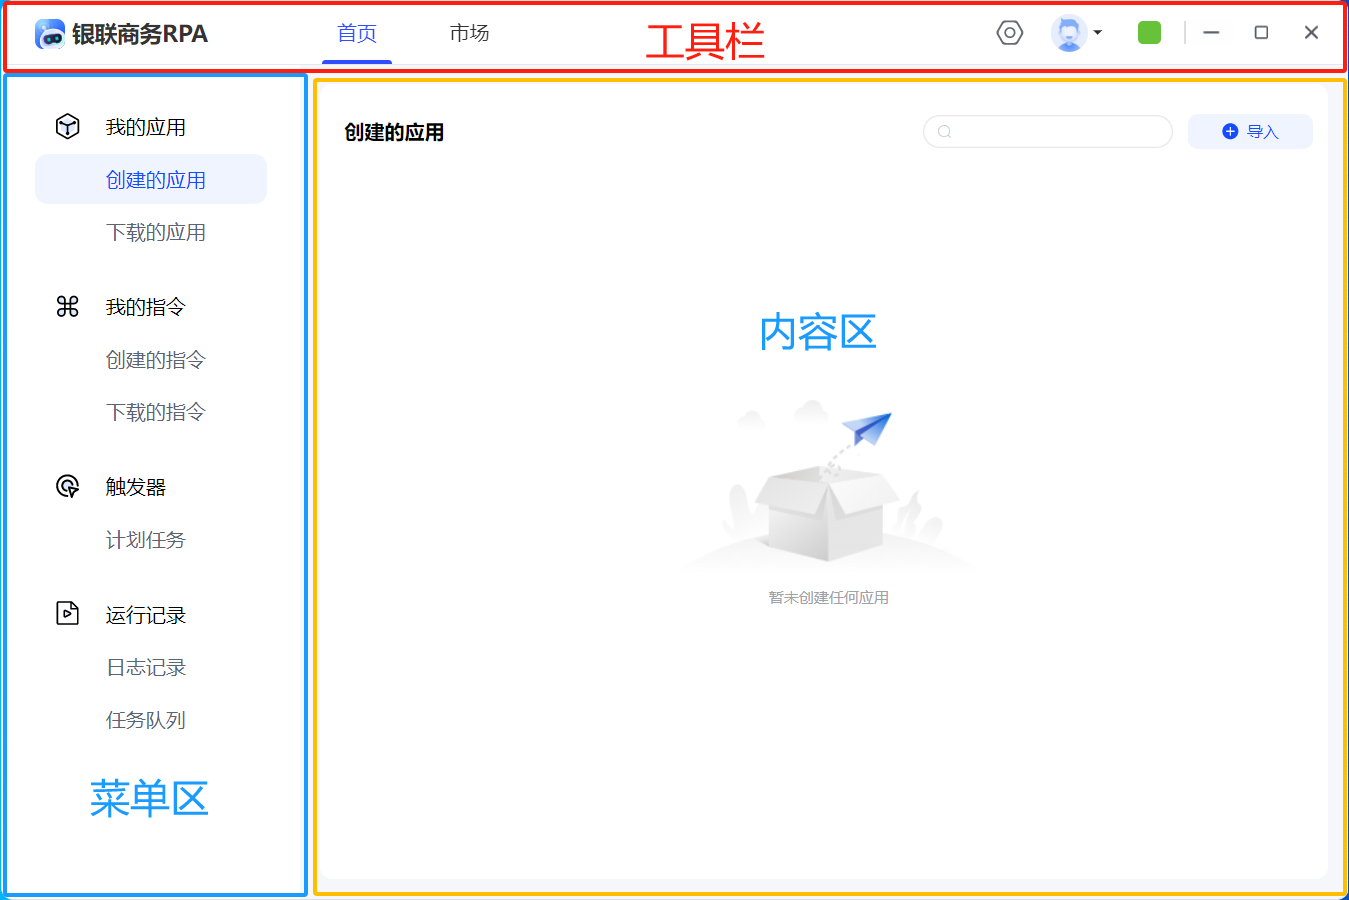Open 创建的指令 in the sidebar

pyautogui.click(x=156, y=360)
